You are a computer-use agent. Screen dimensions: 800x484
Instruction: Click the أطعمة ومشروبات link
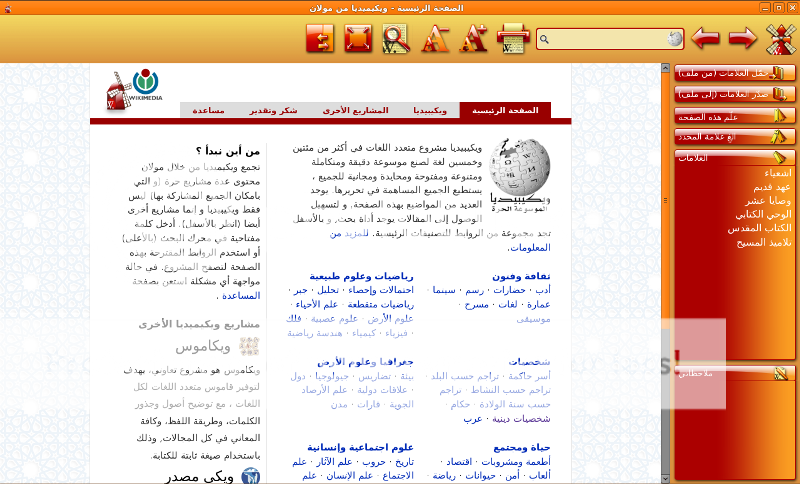(516, 462)
